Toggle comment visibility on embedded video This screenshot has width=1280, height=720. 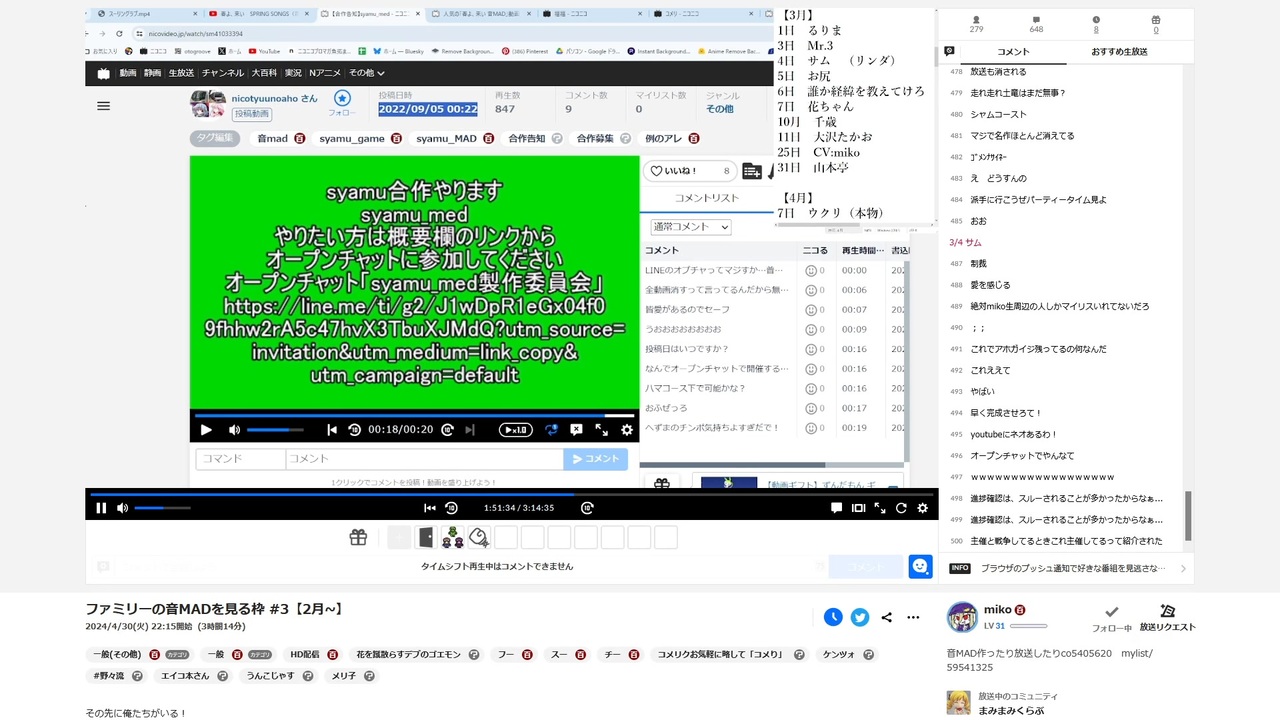point(576,430)
